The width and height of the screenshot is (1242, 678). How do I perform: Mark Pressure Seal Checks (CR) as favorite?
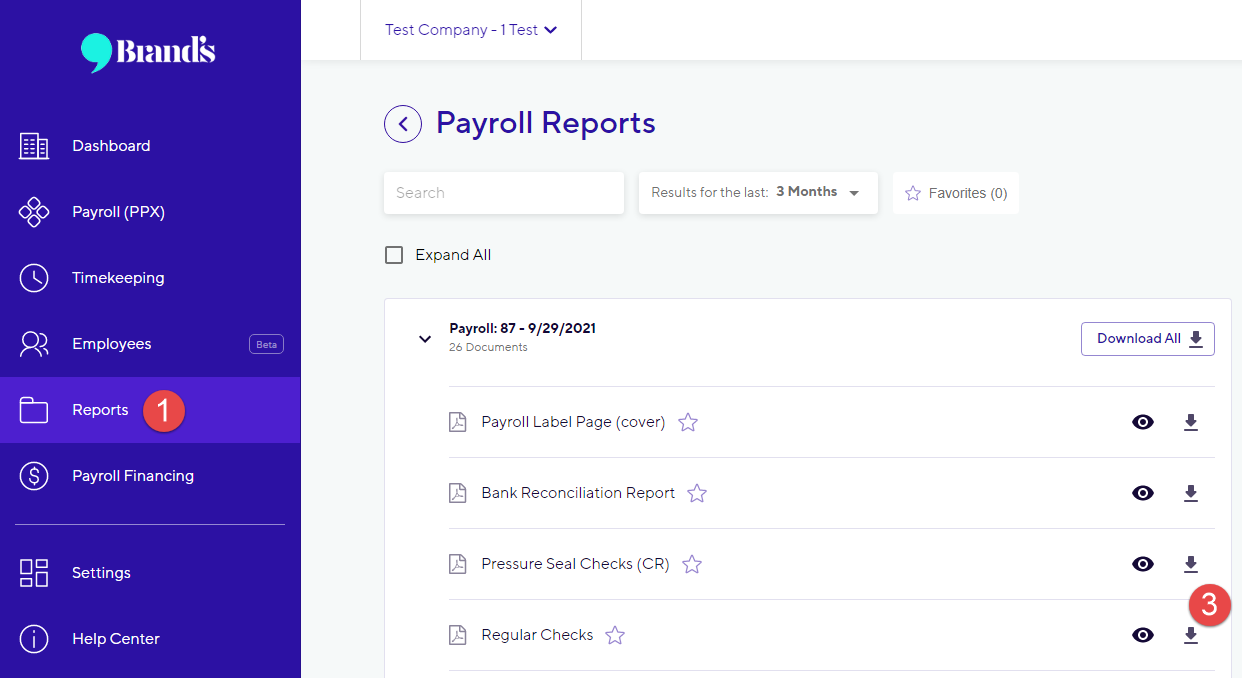(692, 564)
